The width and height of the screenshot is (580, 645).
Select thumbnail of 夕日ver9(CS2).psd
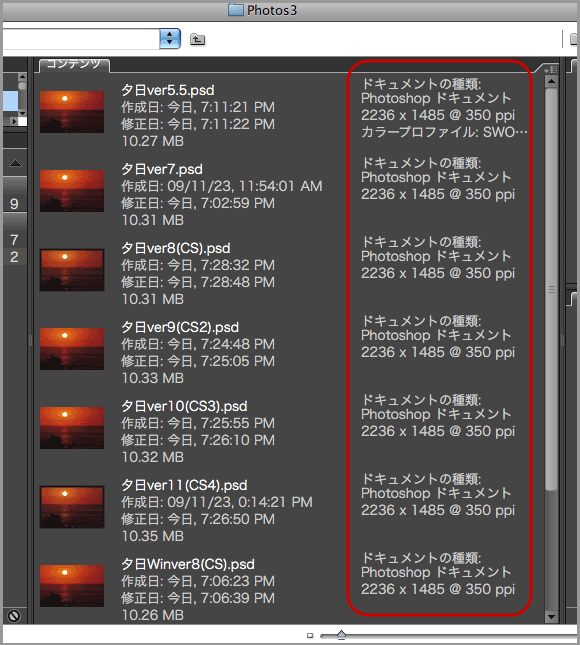72,349
